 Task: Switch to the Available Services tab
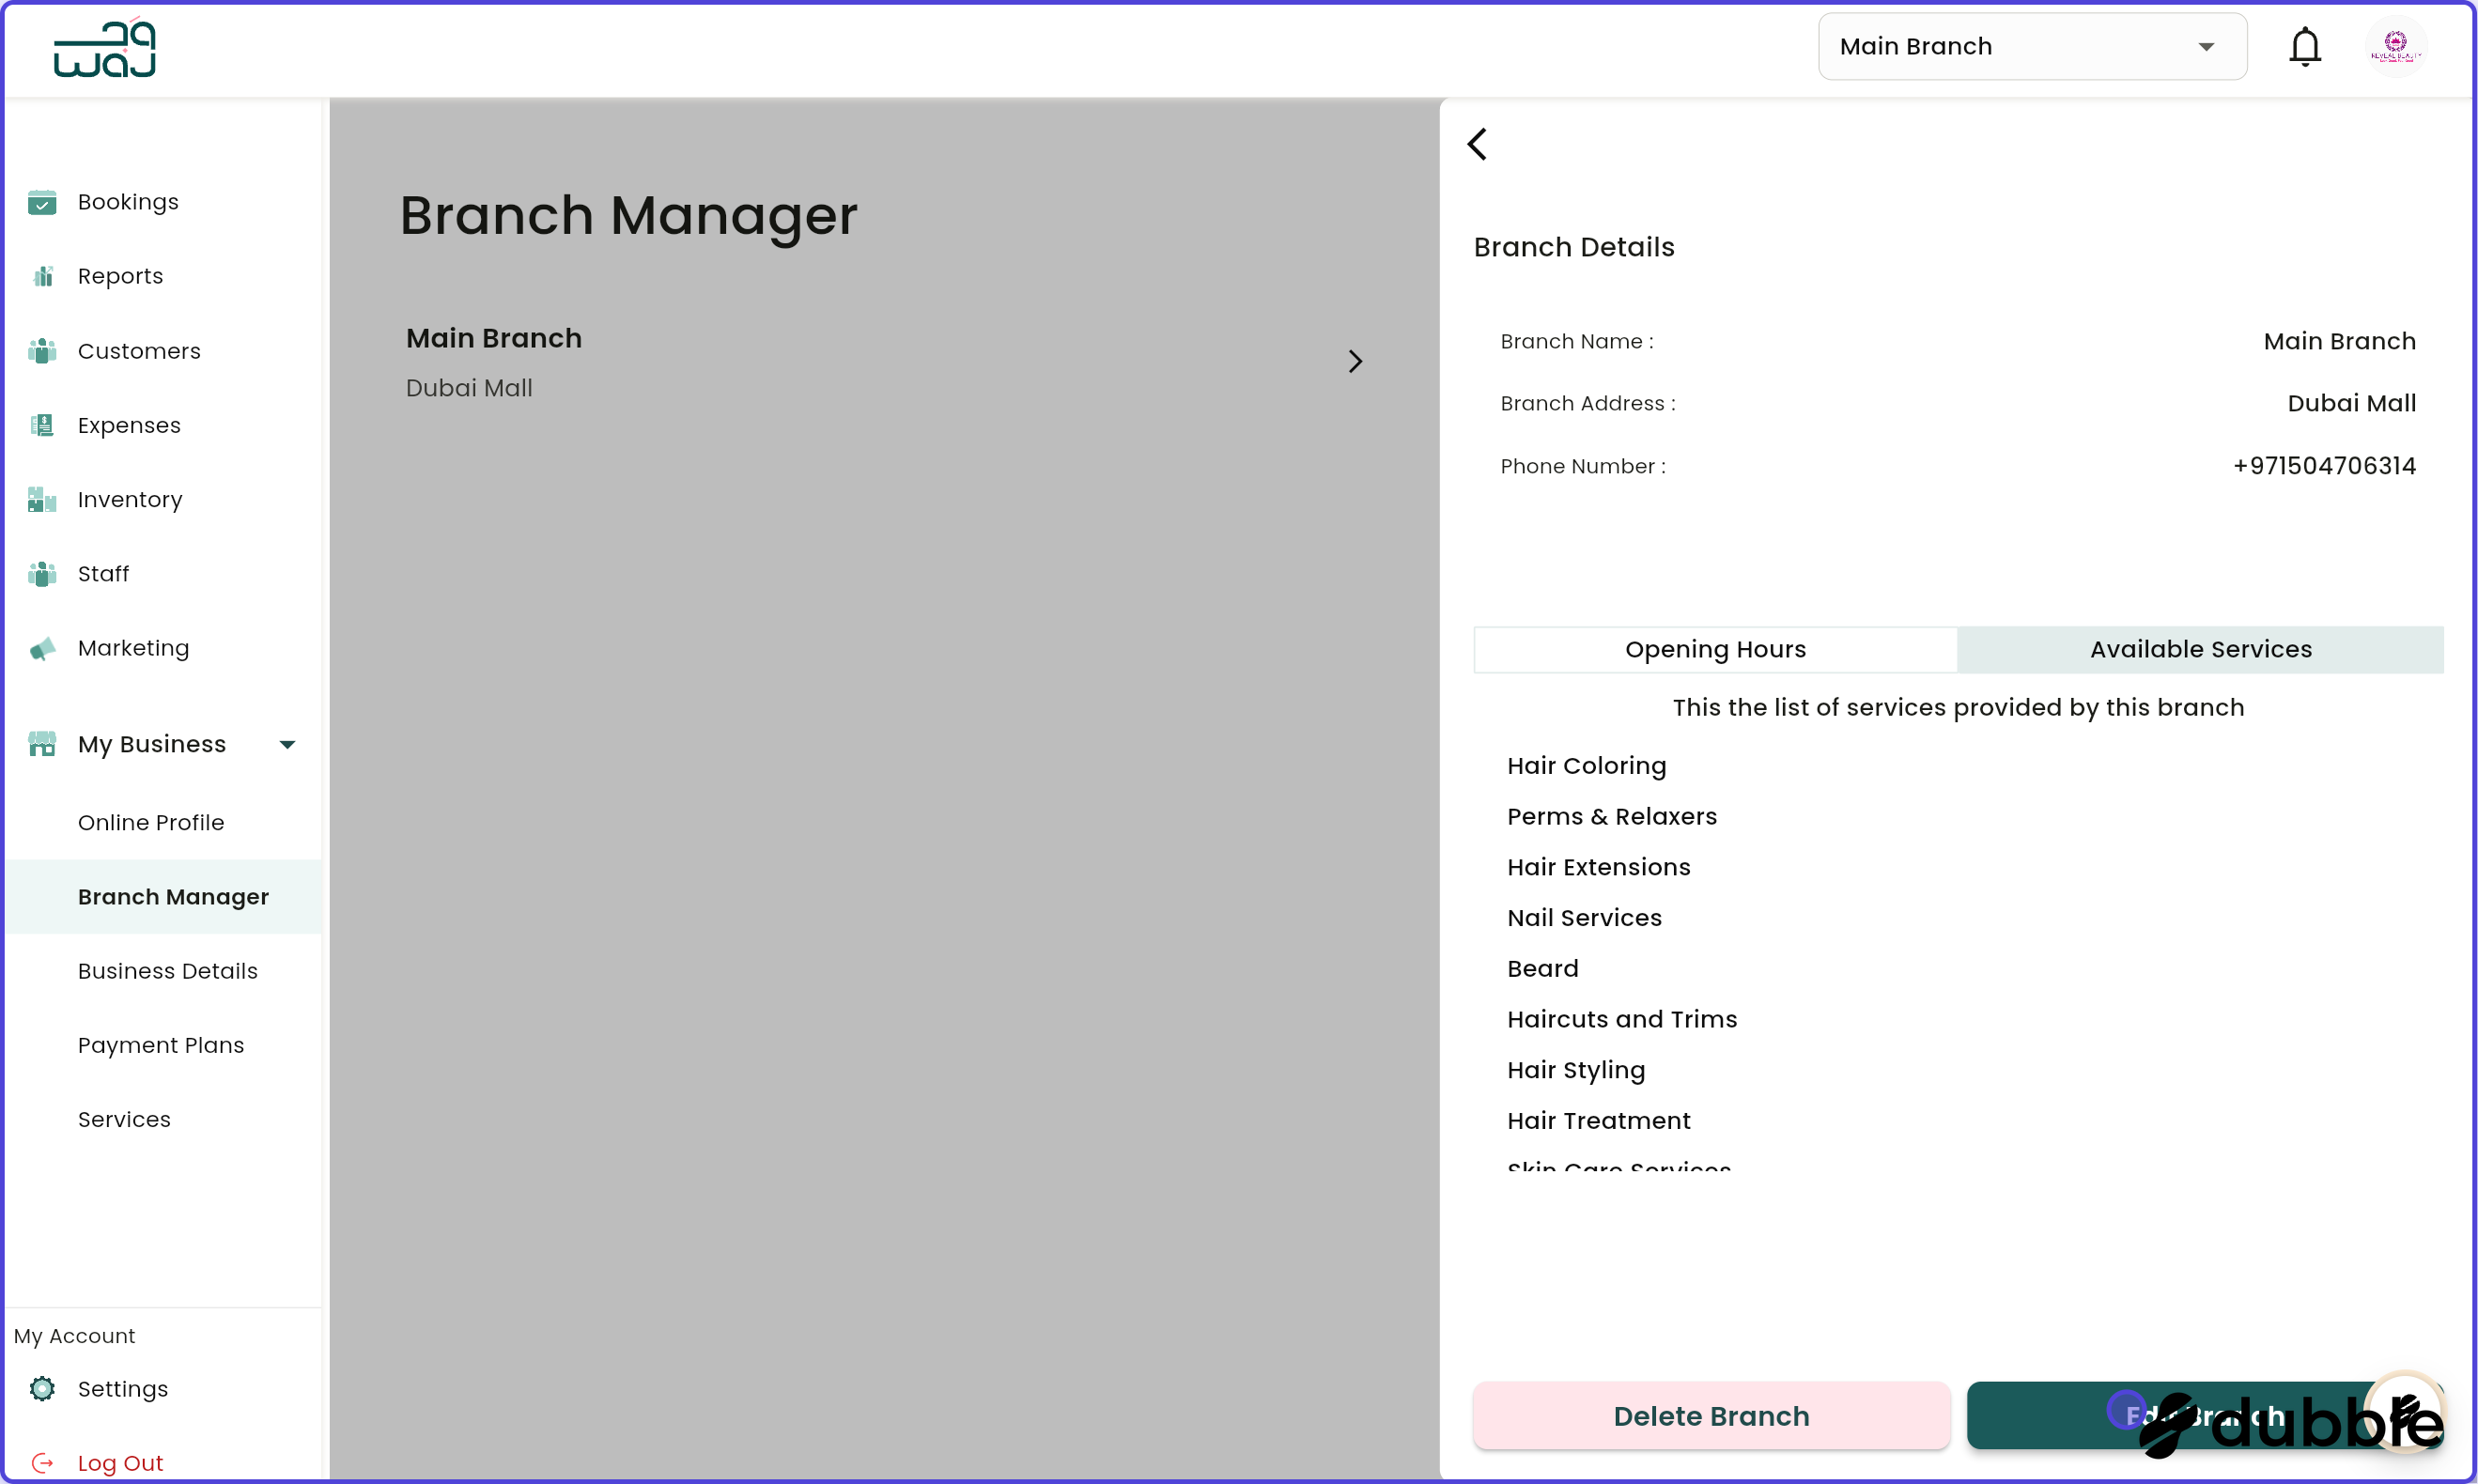(2200, 649)
